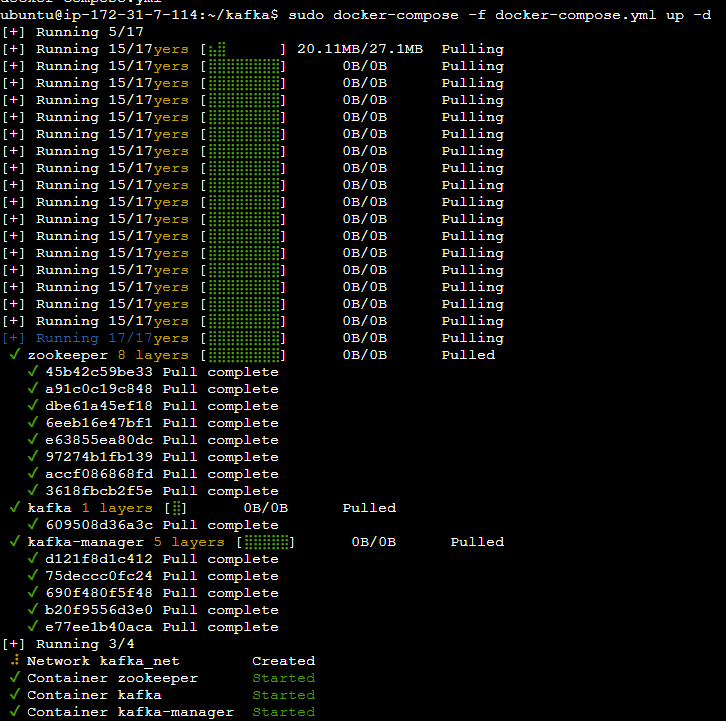Select layer hash 75deccc0fc24
The image size is (726, 721).
[x=99, y=576]
